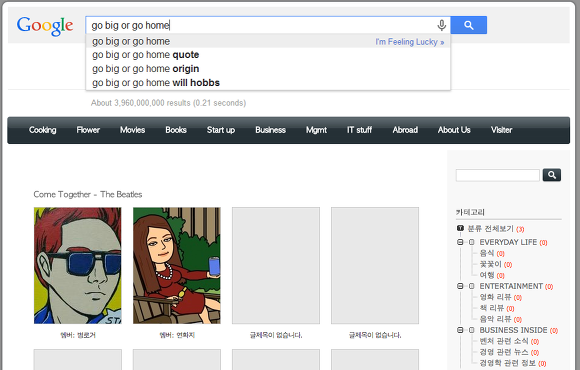Select suggestion 'go big or go home will hobbs'
Image resolution: width=580 pixels, height=370 pixels.
point(268,83)
